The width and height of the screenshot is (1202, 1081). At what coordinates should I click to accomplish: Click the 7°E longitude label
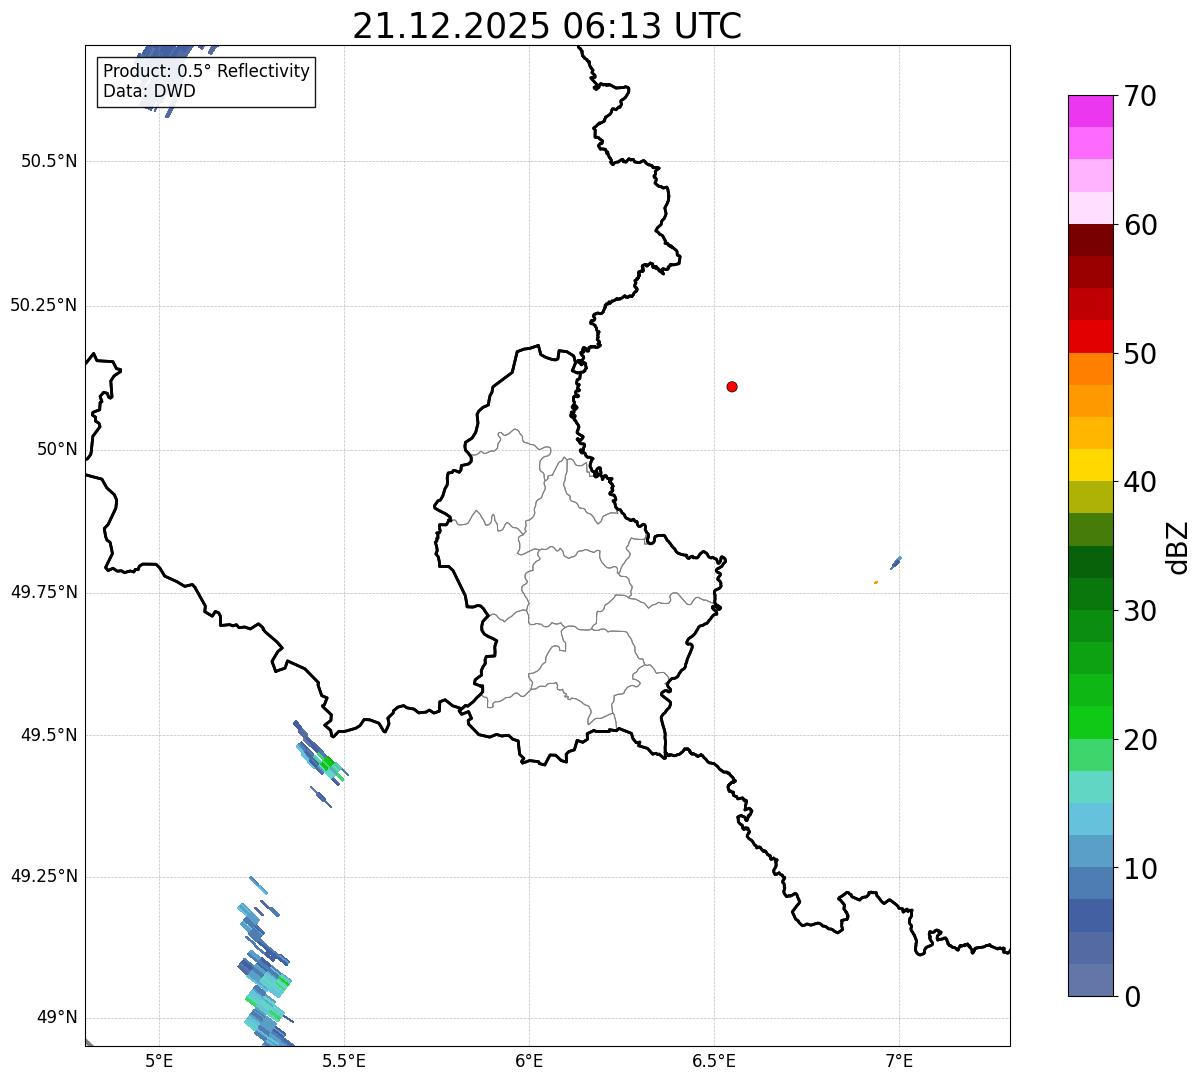(x=899, y=1060)
